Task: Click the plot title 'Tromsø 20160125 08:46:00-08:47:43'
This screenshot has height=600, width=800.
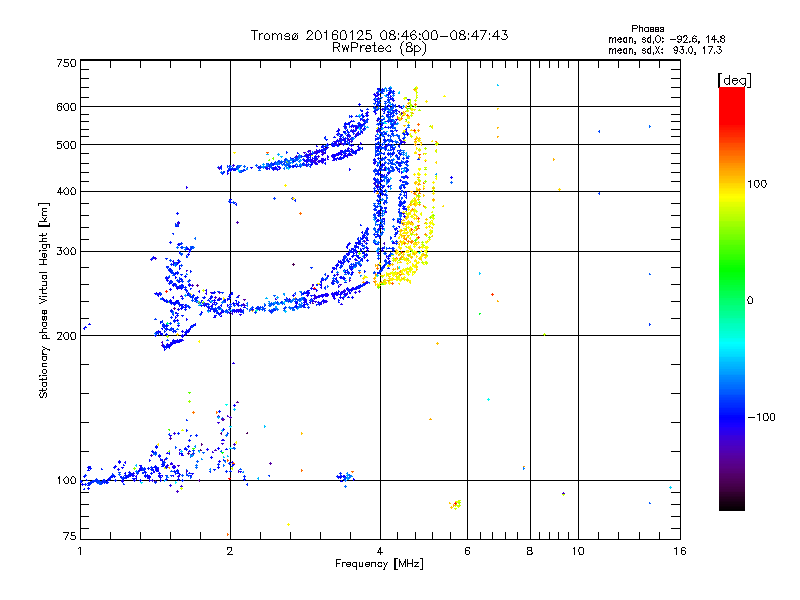Action: click(379, 35)
